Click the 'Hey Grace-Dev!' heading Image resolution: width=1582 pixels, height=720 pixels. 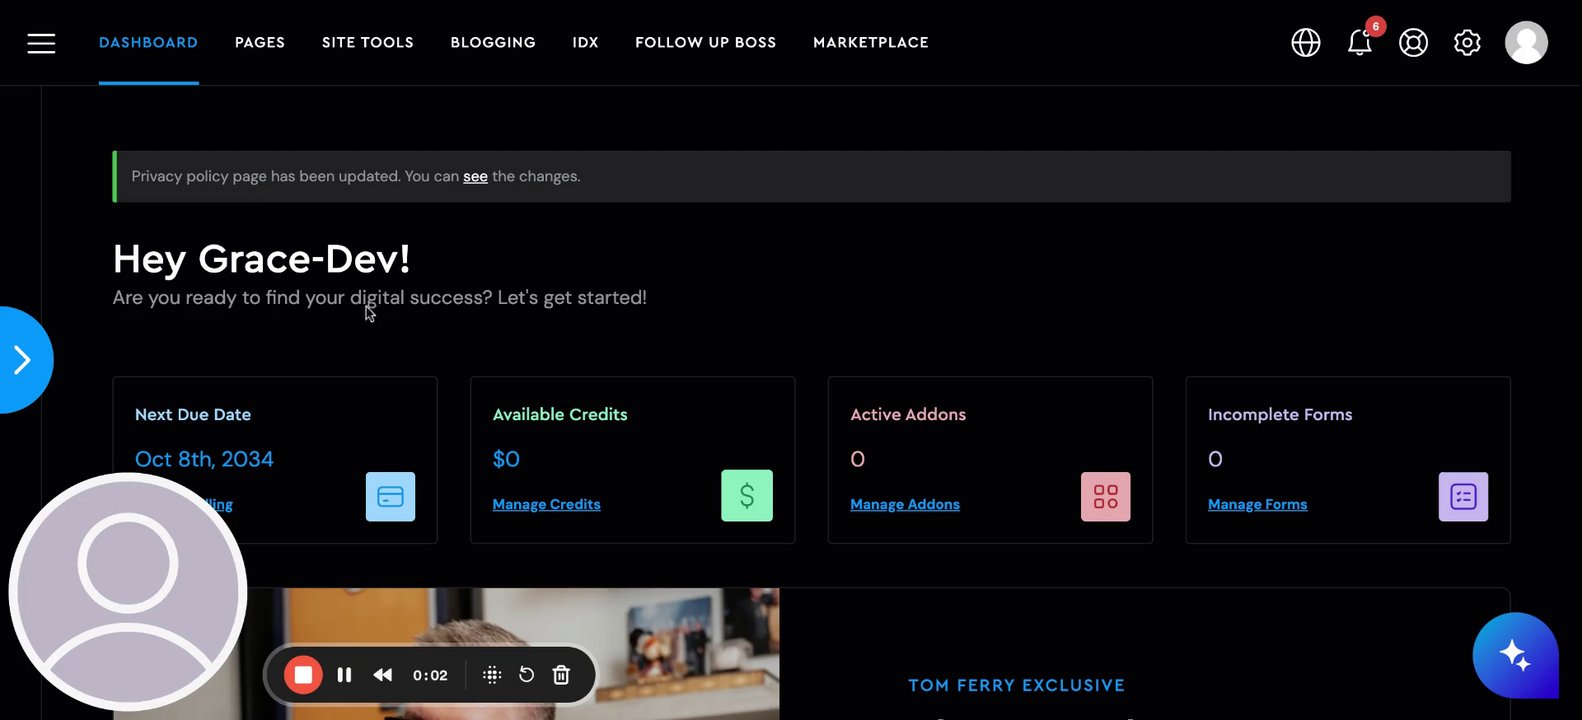tap(262, 259)
